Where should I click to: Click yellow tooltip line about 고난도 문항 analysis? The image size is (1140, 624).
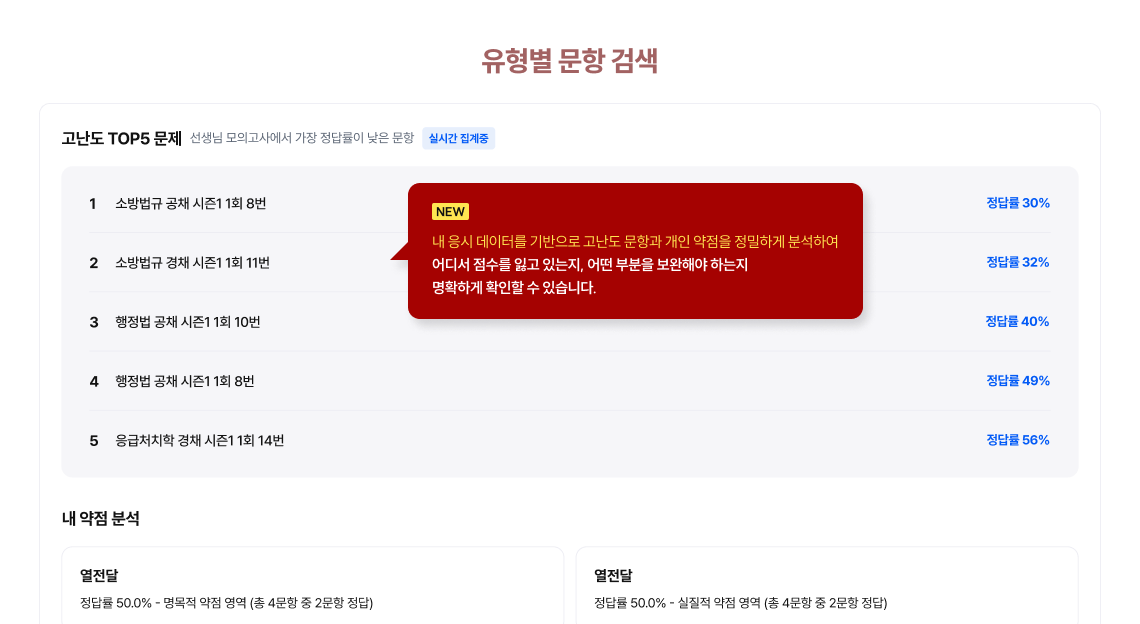tap(635, 241)
